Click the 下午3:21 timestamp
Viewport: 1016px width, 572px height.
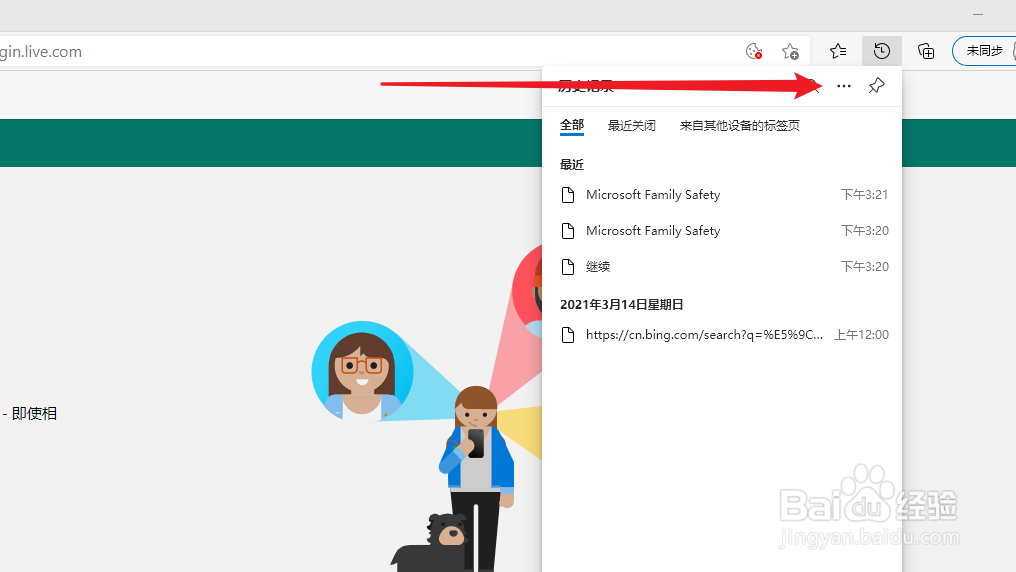(x=864, y=195)
